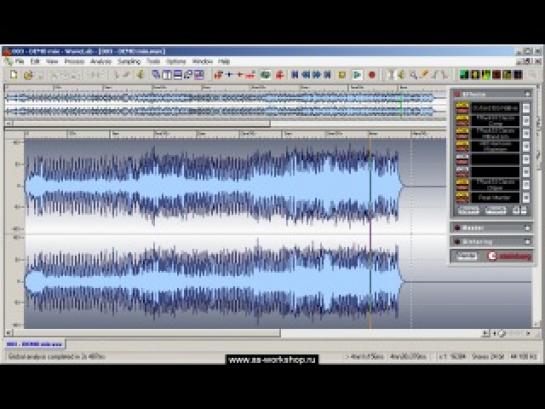Click the skip-to-end transport icon
545x409 pixels.
coord(327,75)
